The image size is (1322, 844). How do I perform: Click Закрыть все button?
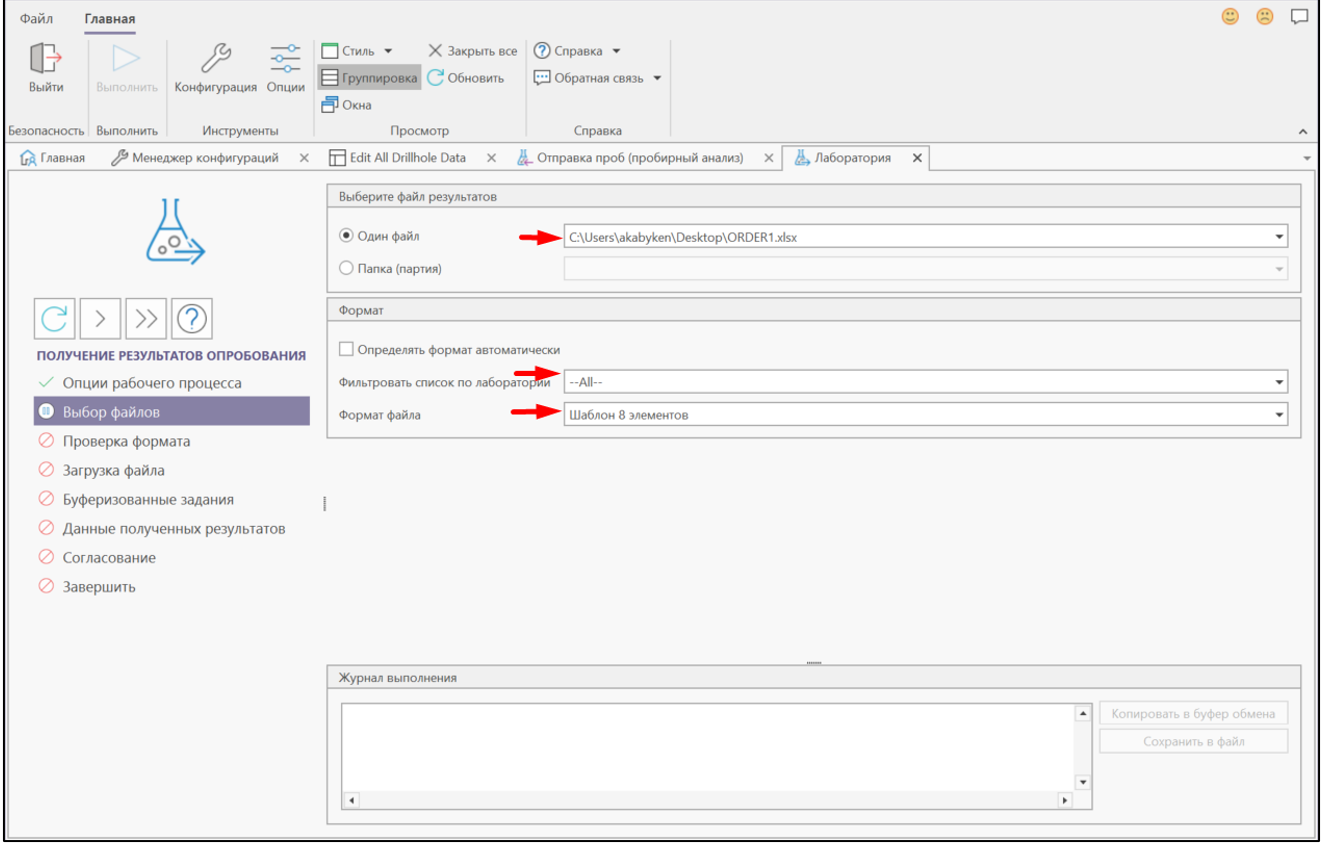pyautogui.click(x=473, y=51)
